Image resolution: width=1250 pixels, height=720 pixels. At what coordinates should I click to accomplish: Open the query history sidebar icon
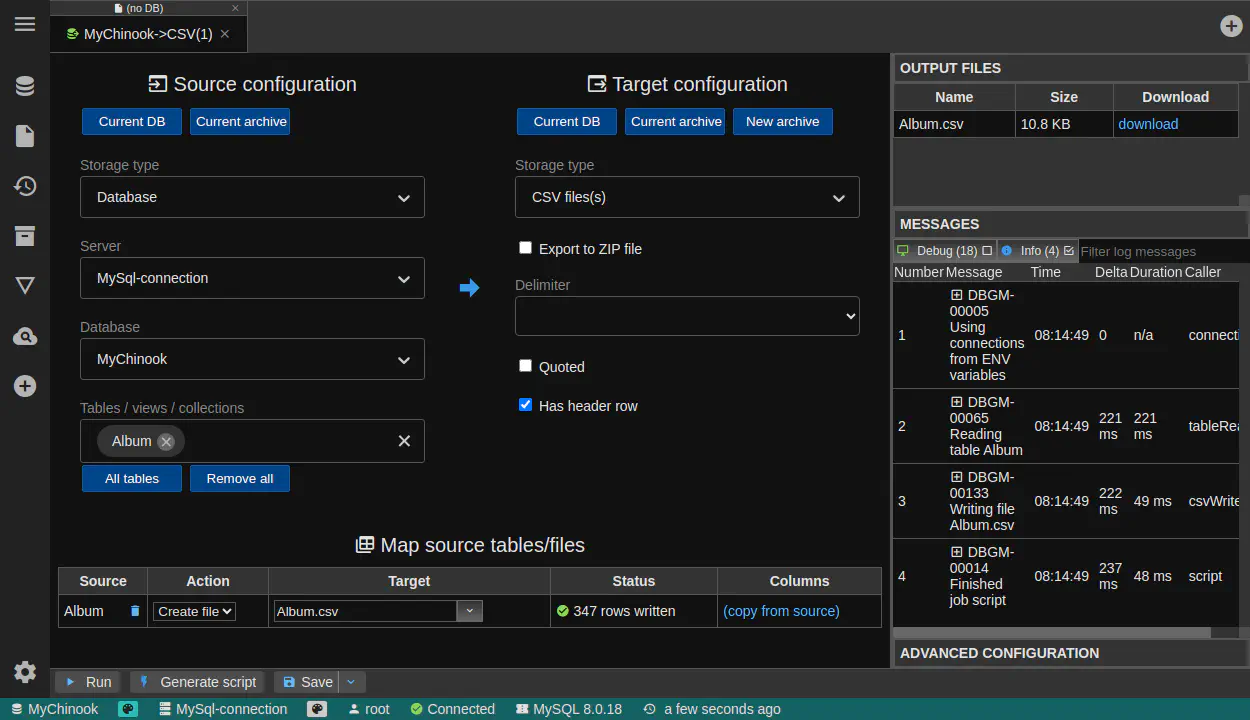[25, 186]
